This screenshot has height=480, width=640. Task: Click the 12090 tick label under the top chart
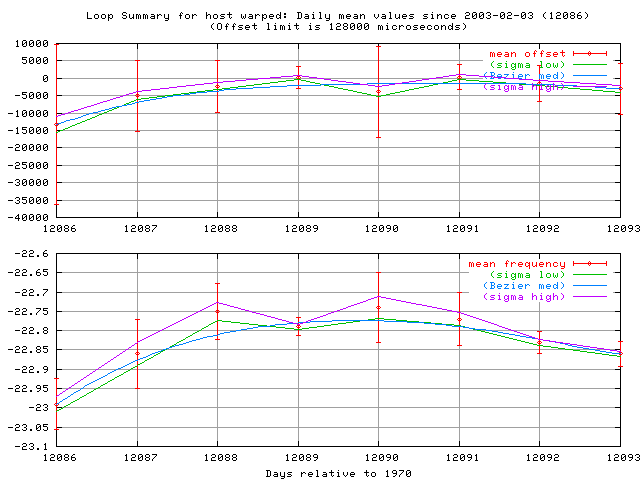[x=378, y=228]
